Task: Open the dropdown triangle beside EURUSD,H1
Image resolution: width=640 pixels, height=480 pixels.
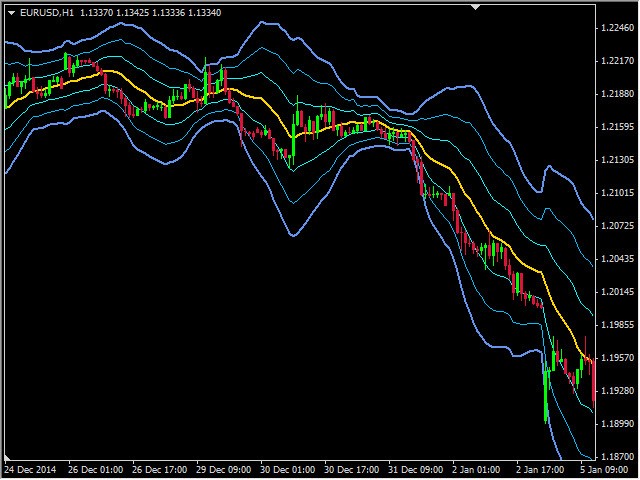Action: [9, 12]
